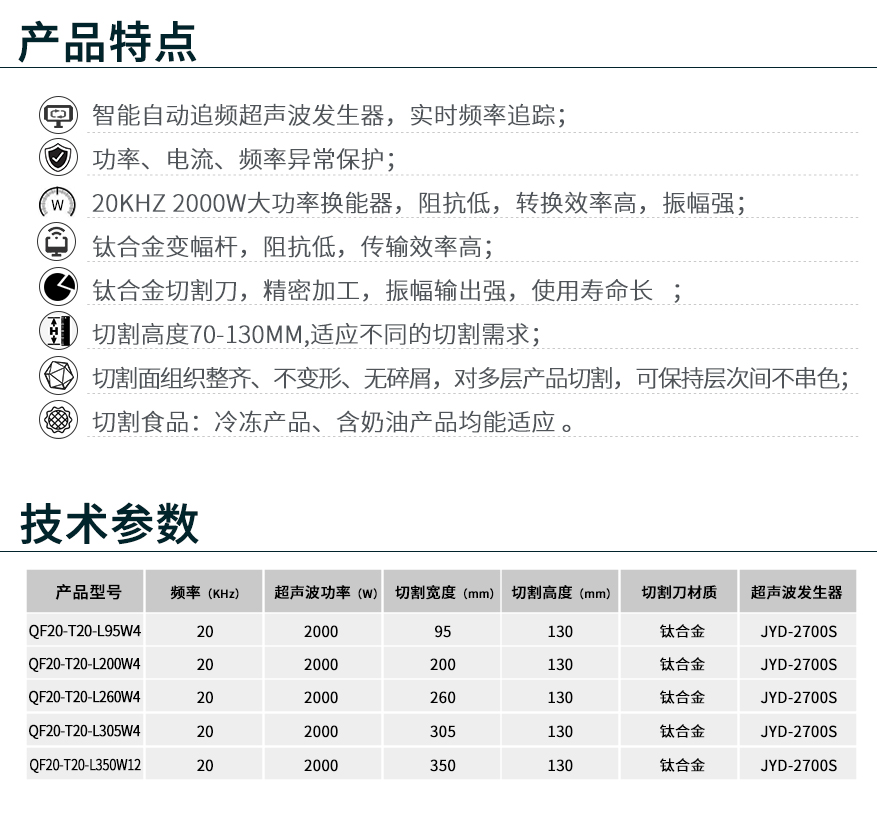Click the 超声波发生器 column header
This screenshot has width=877, height=813.
click(x=797, y=592)
